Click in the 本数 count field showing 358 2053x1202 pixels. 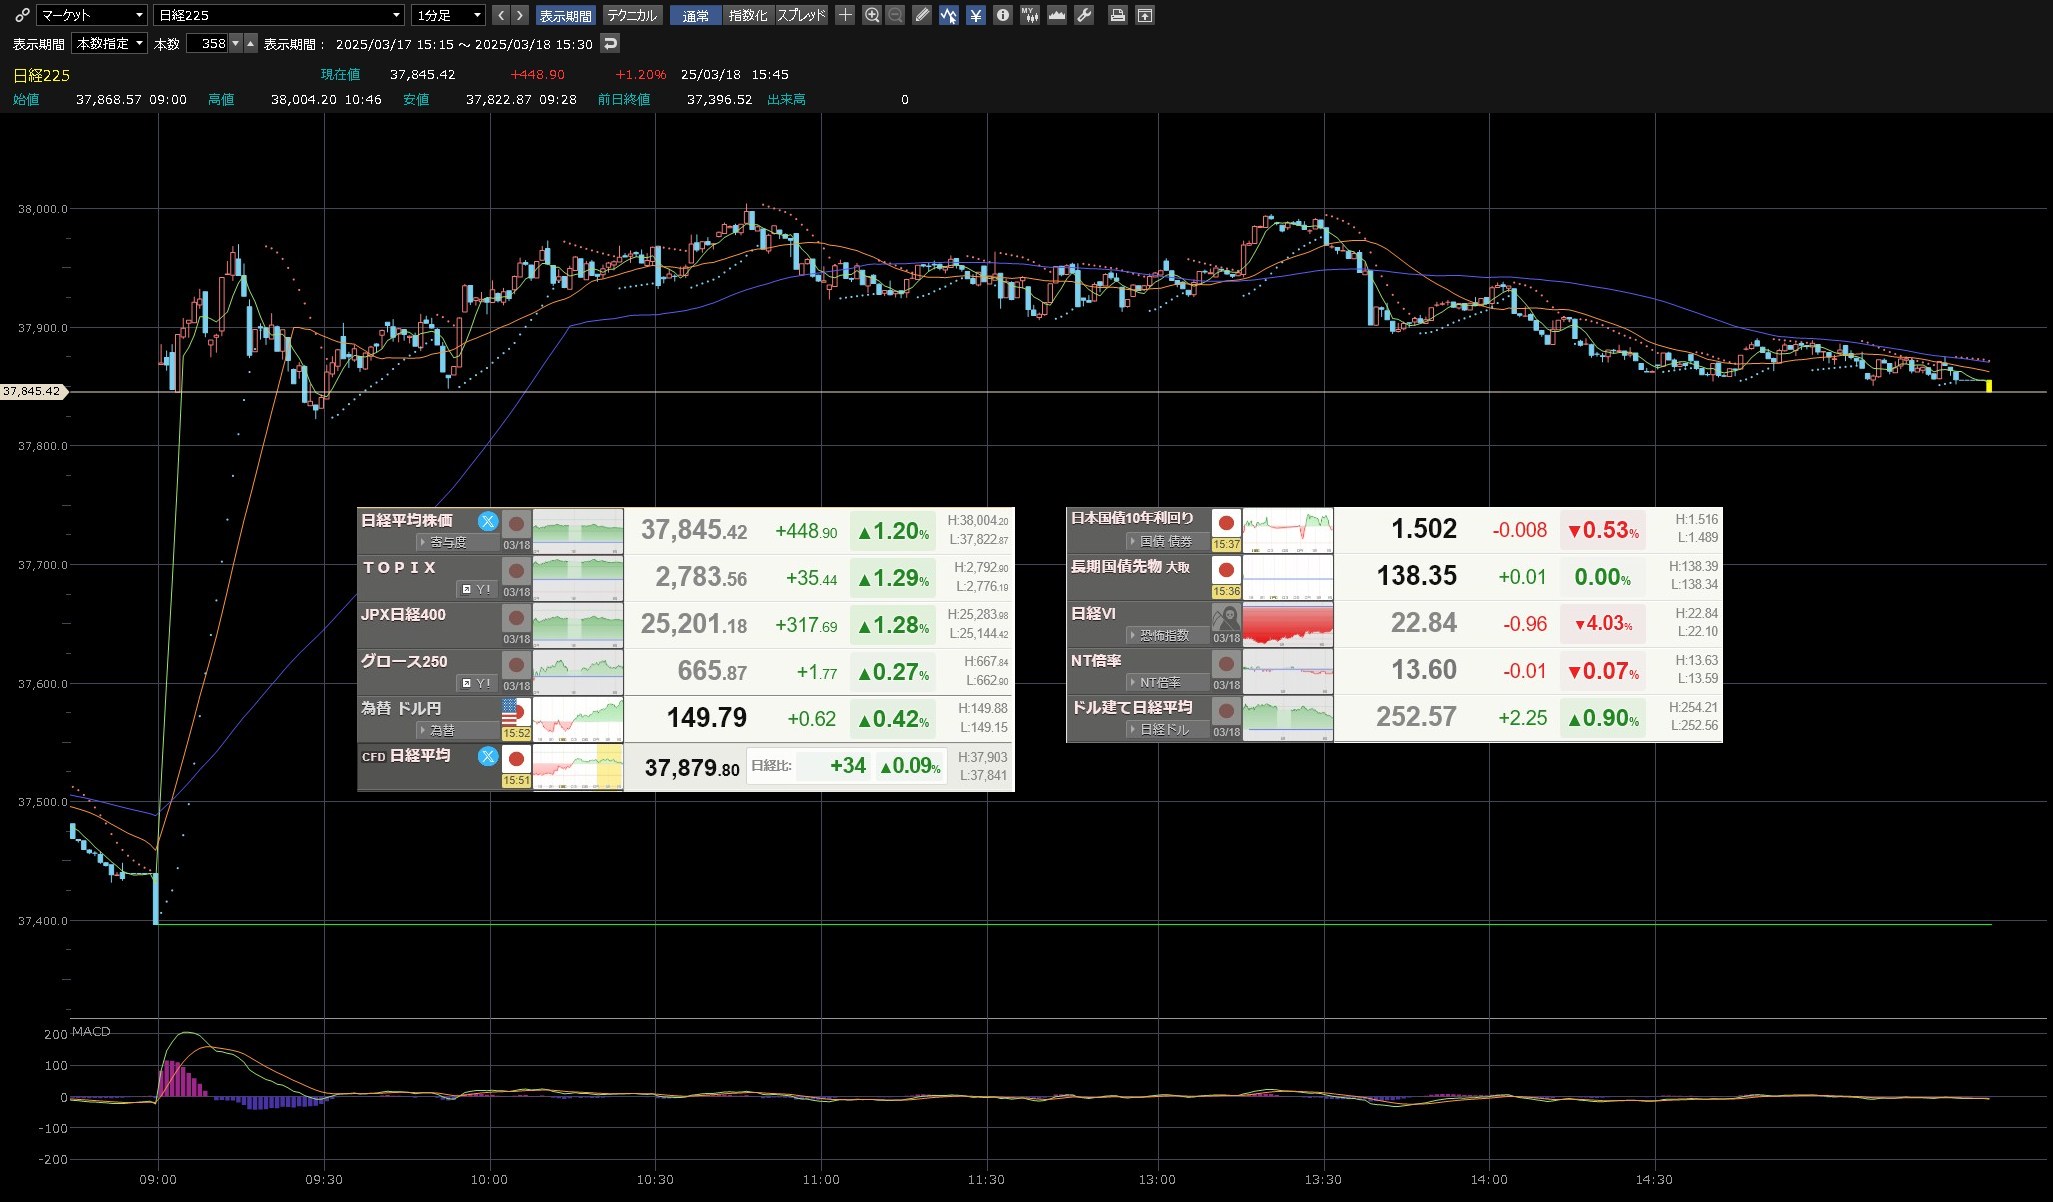click(207, 43)
